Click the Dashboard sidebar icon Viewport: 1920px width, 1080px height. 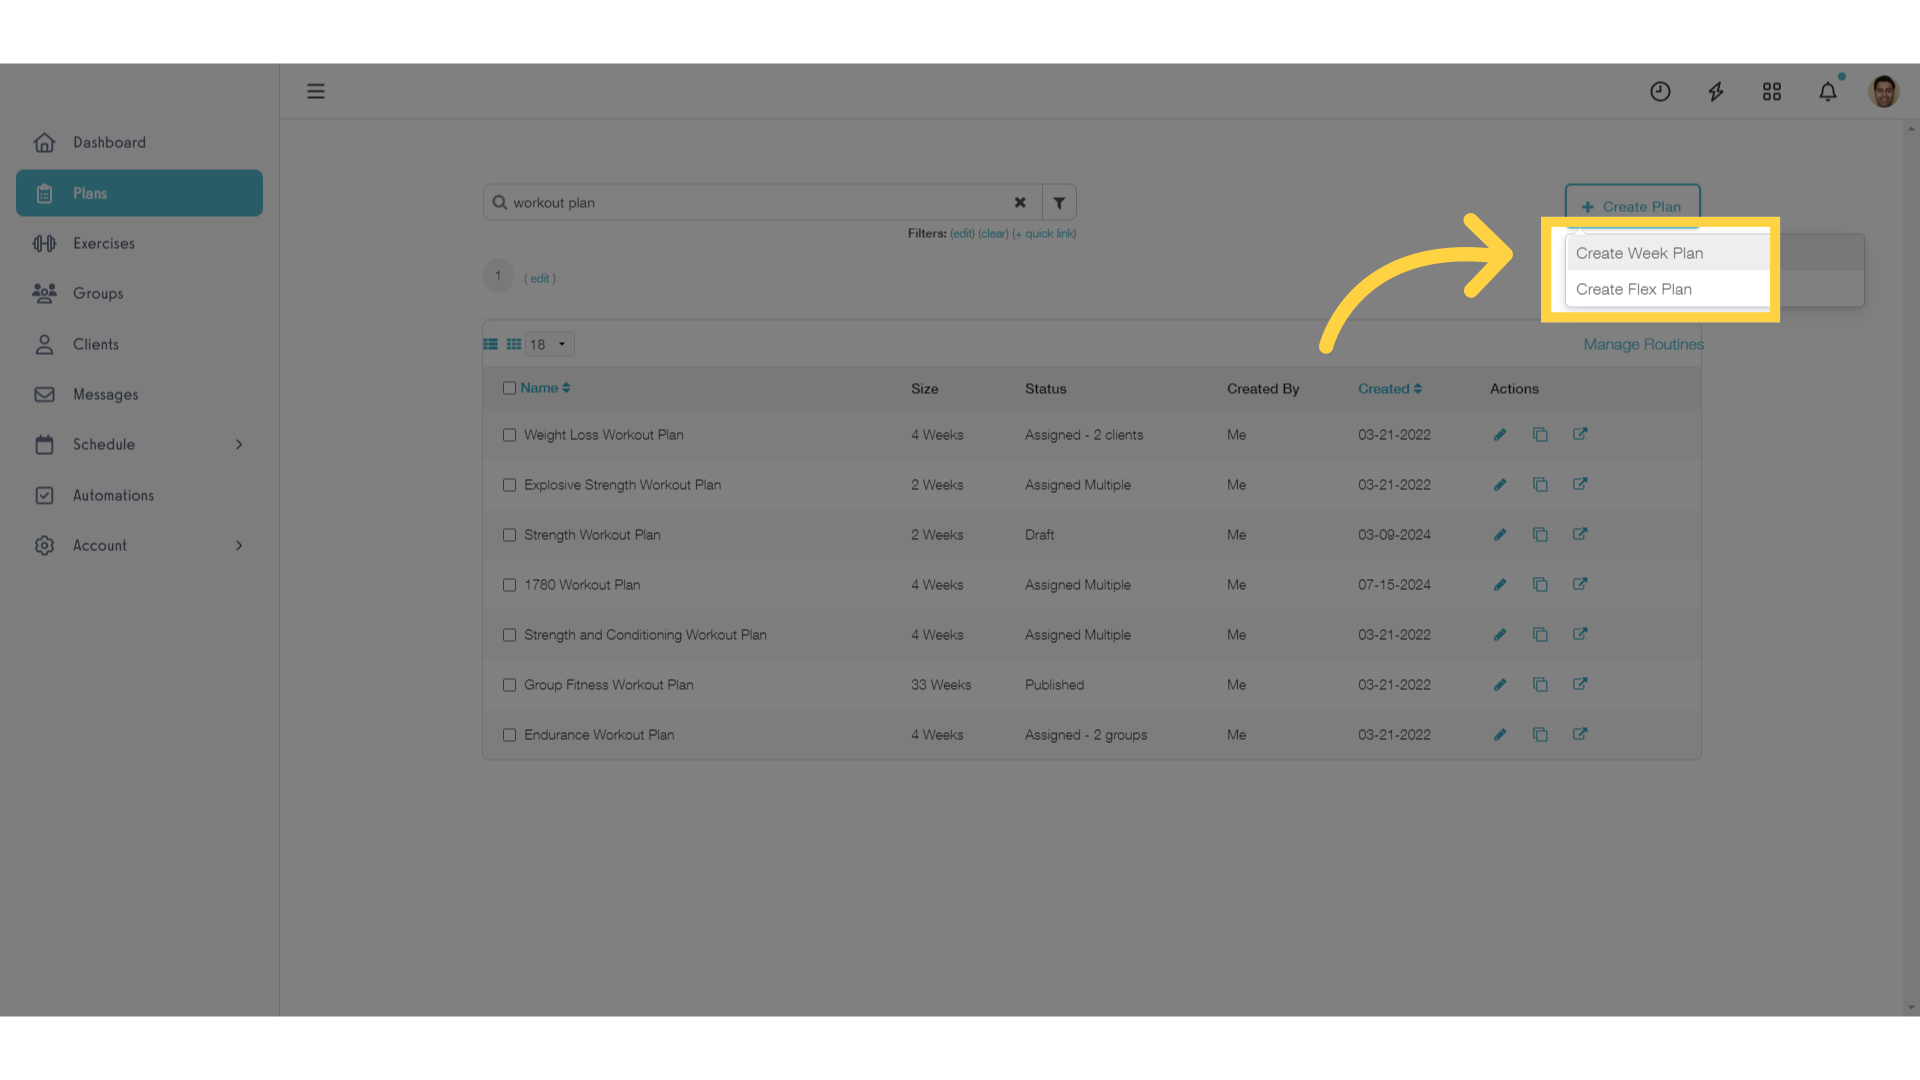(44, 141)
